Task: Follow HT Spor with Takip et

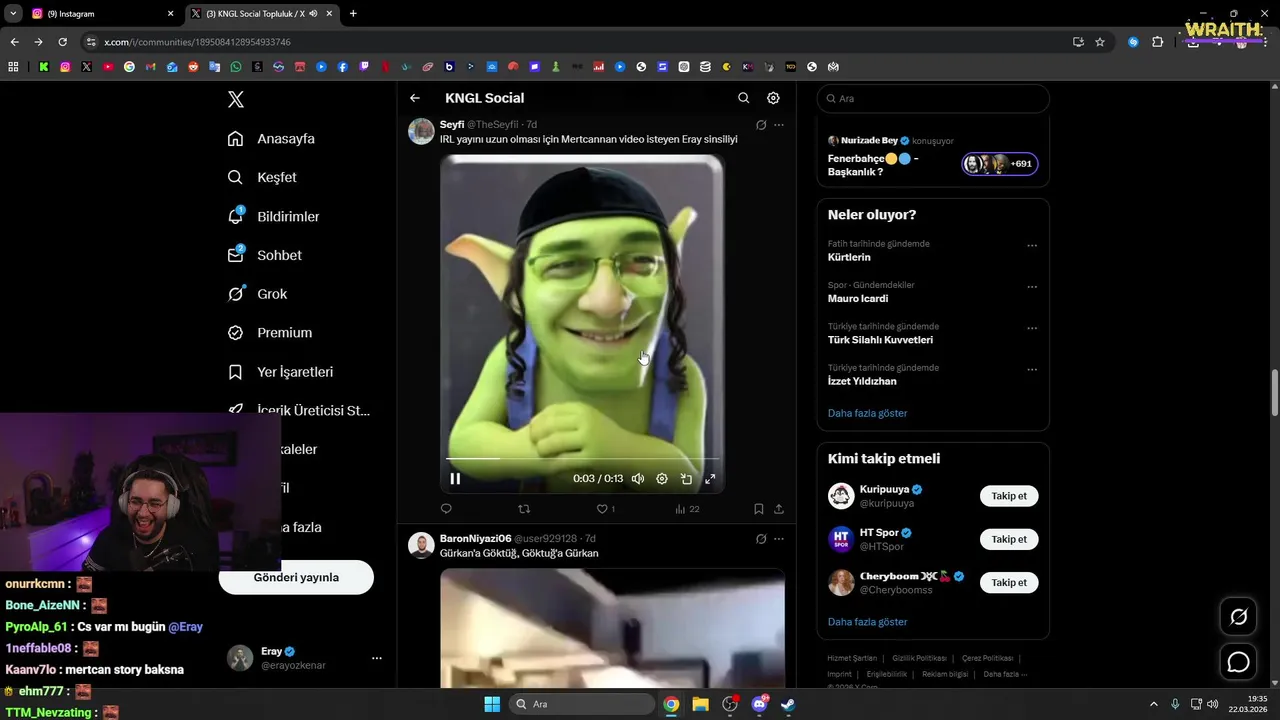Action: pos(1009,539)
